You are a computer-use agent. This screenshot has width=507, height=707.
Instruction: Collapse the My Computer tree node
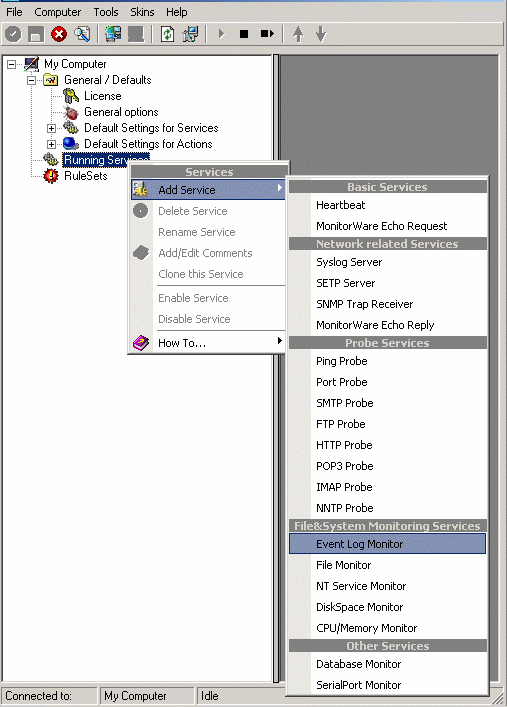(11, 64)
